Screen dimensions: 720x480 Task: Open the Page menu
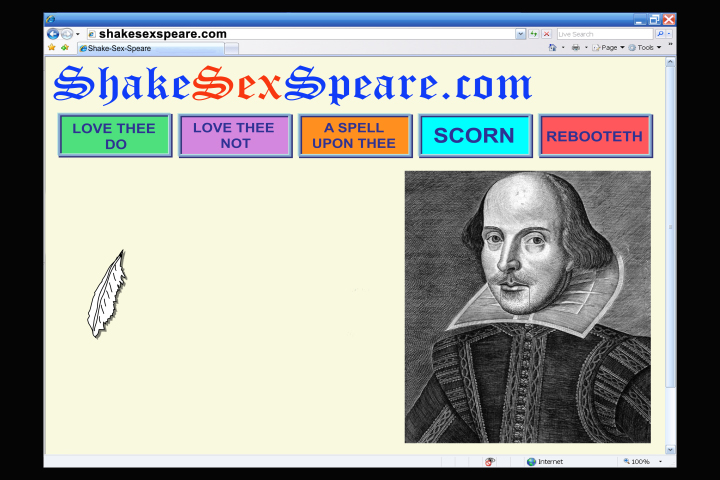pos(608,47)
